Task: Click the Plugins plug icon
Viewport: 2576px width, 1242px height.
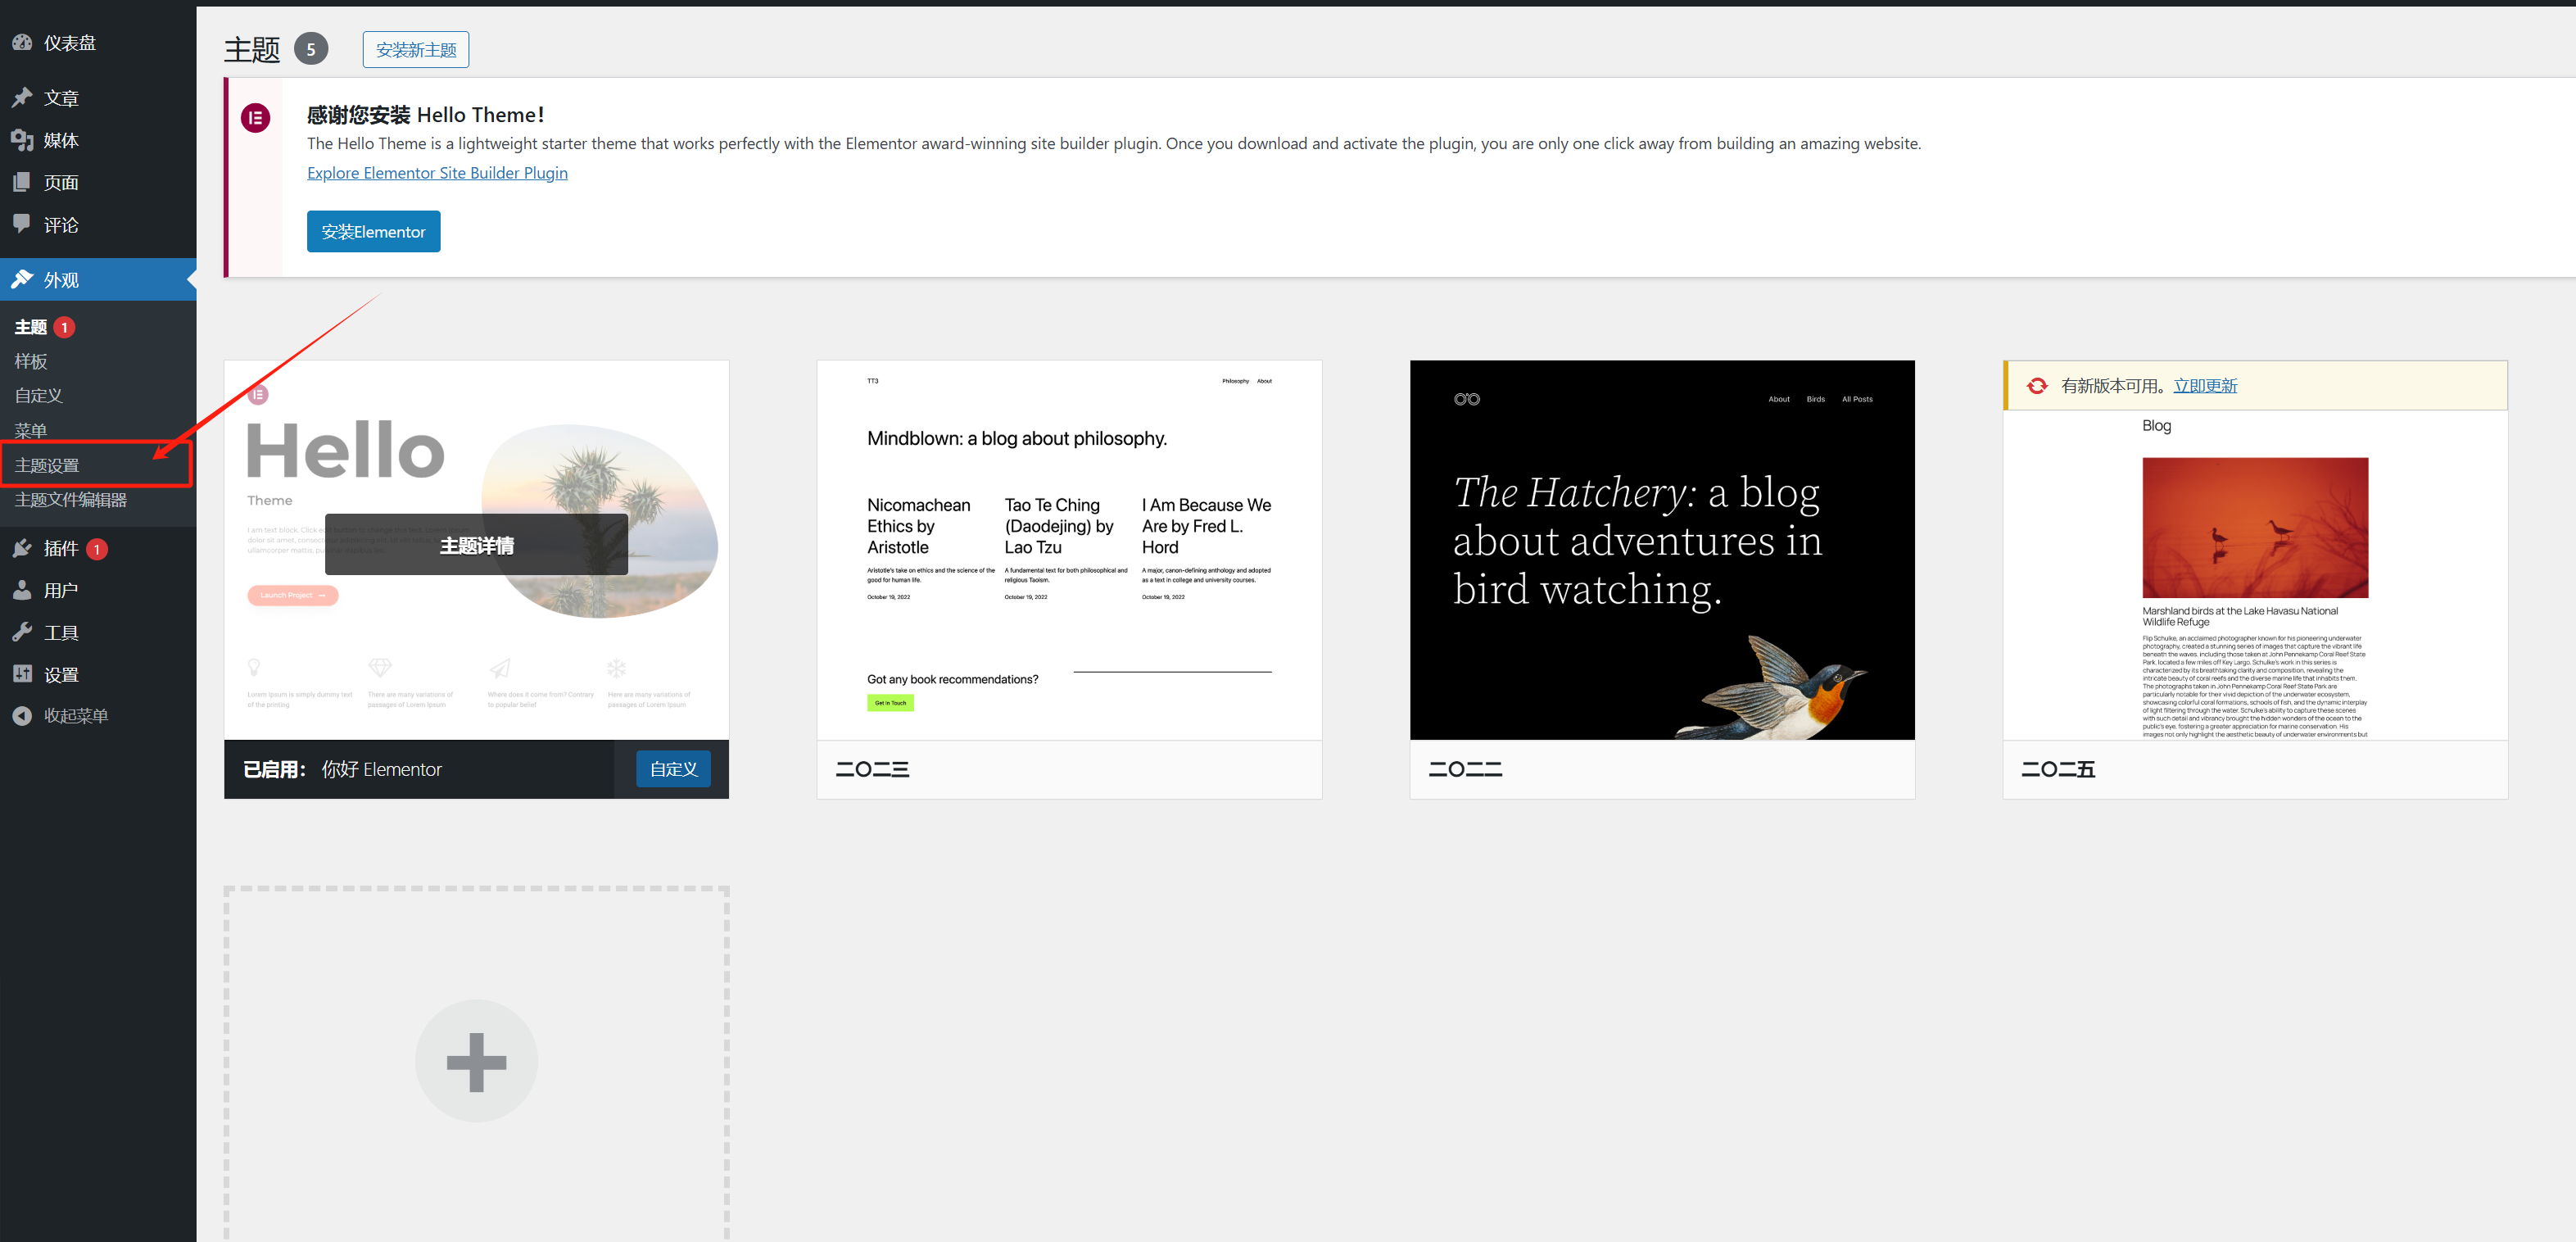Action: pos(22,548)
